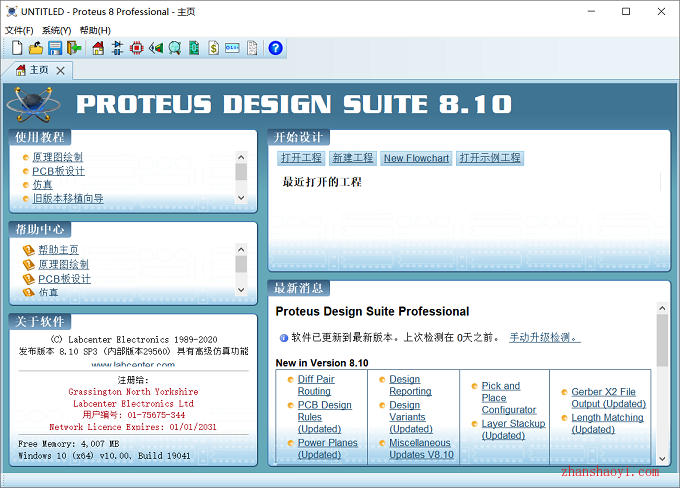Open Design Explorer green chip icon
This screenshot has width=680, height=488.
[194, 48]
